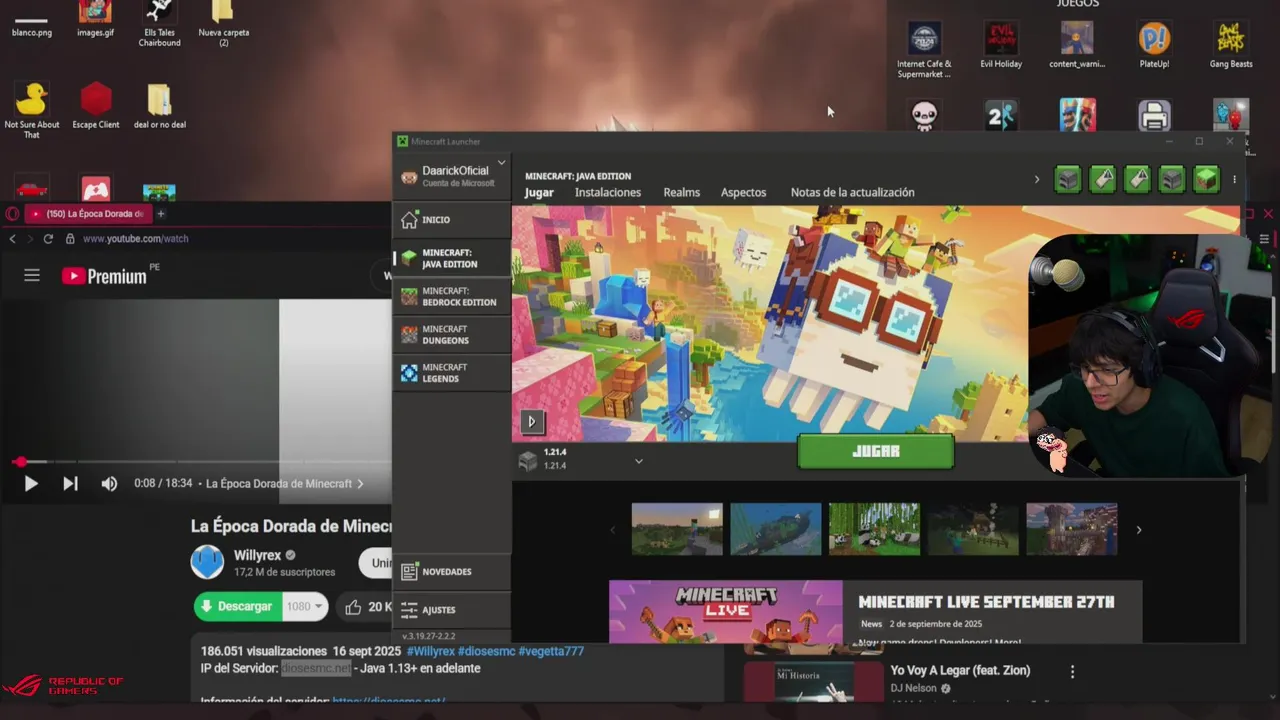The image size is (1280, 720).
Task: Click the second warning-flagged installation icon in header
Action: 1137,180
